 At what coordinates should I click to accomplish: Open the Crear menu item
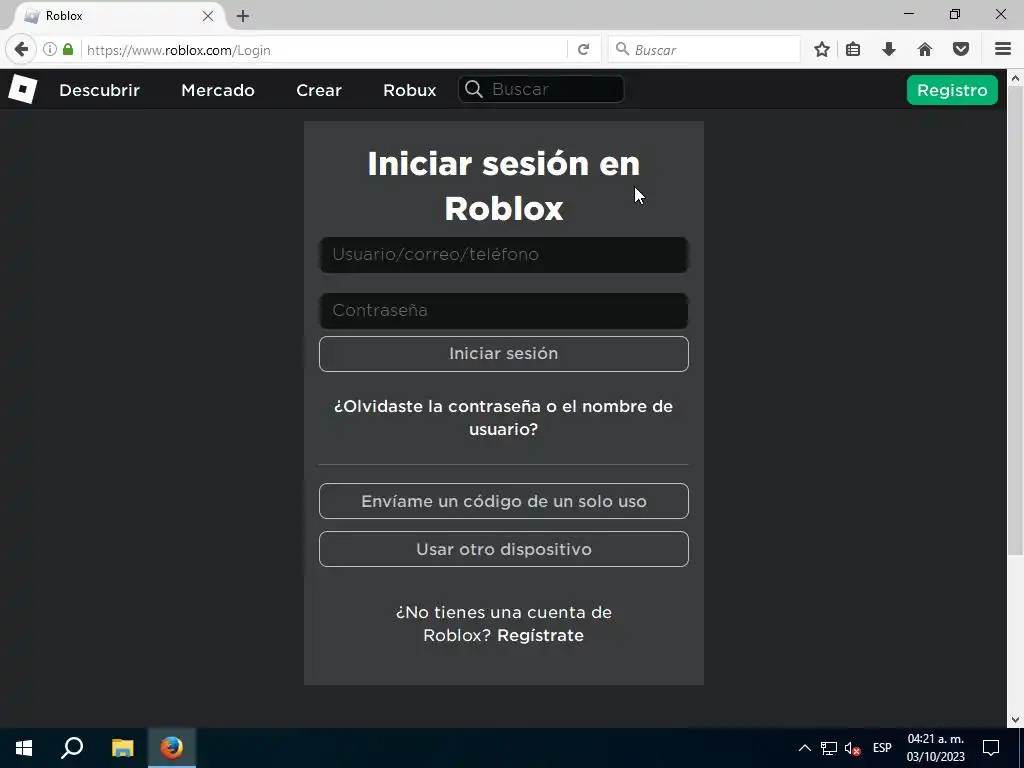click(319, 90)
